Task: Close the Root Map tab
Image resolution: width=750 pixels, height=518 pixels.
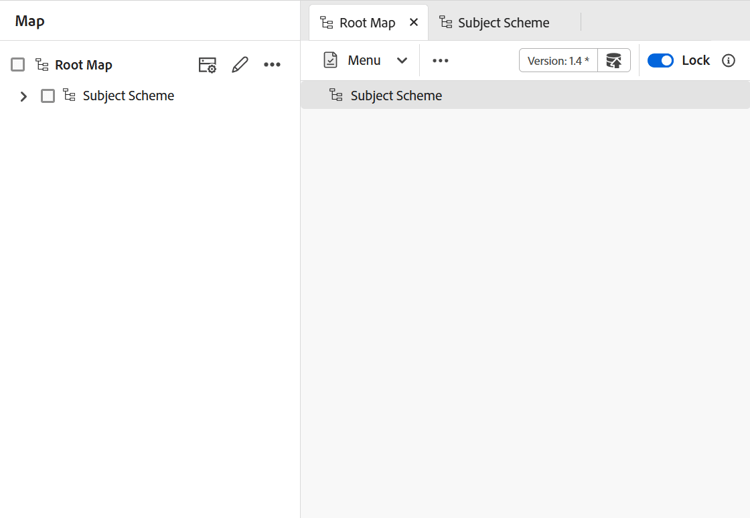Action: tap(414, 22)
